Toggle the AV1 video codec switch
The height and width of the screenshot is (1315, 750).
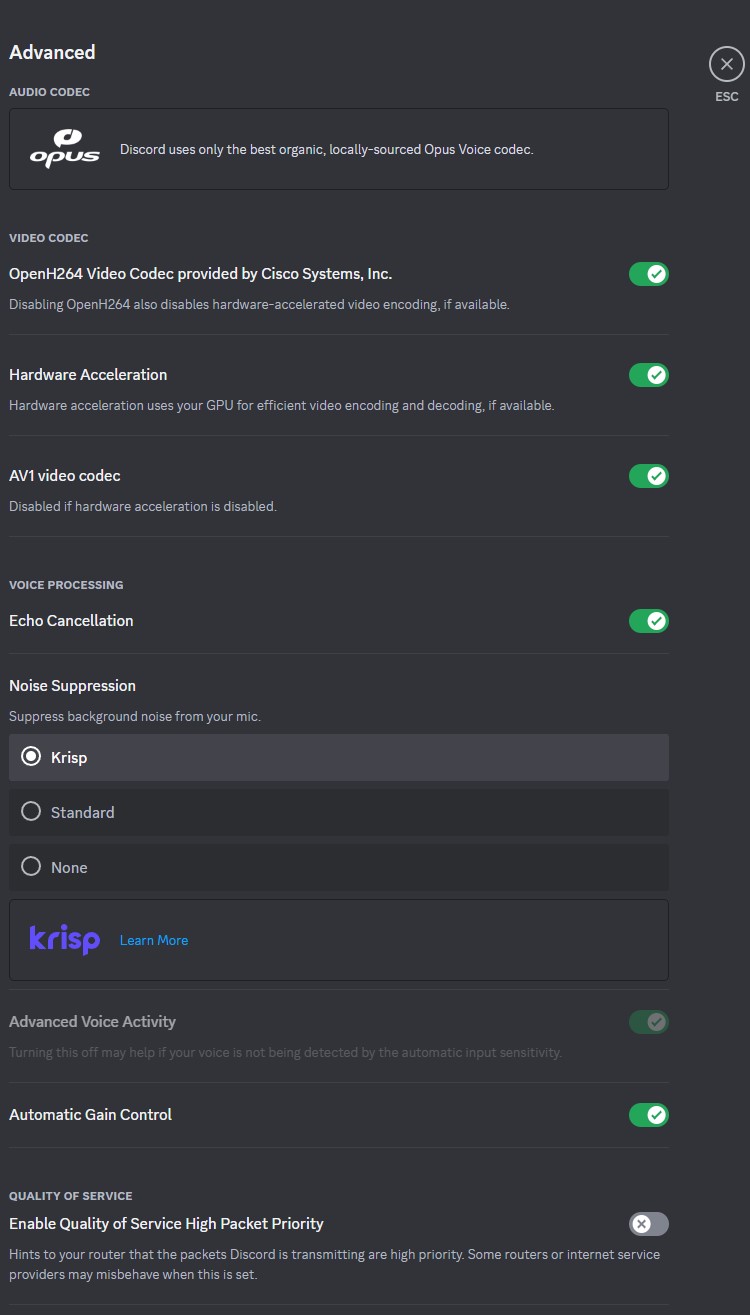(648, 476)
